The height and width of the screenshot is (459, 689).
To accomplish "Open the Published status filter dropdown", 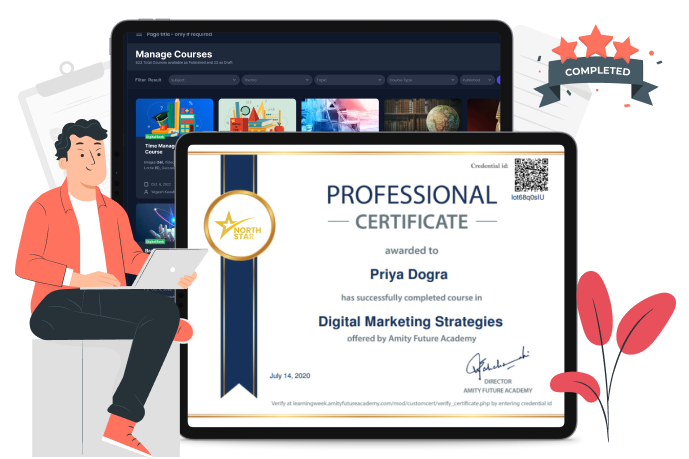I will coord(475,79).
